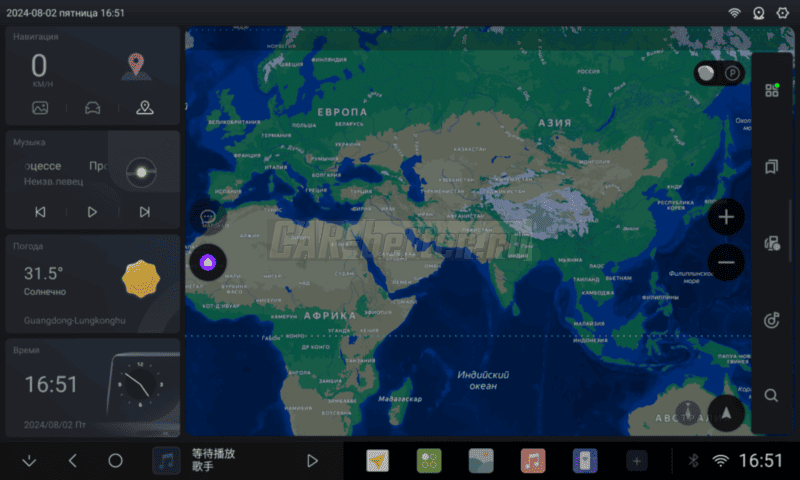Click the settings hexagon icon at top
The width and height of the screenshot is (800, 480).
[x=782, y=13]
